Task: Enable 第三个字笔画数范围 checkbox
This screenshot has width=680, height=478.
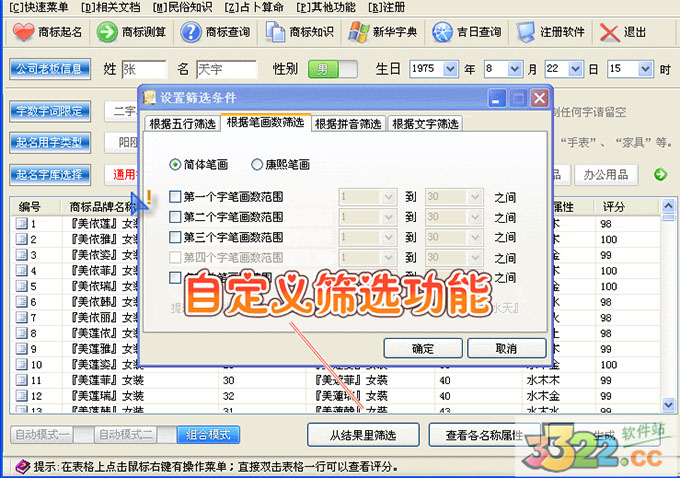Action: [175, 237]
